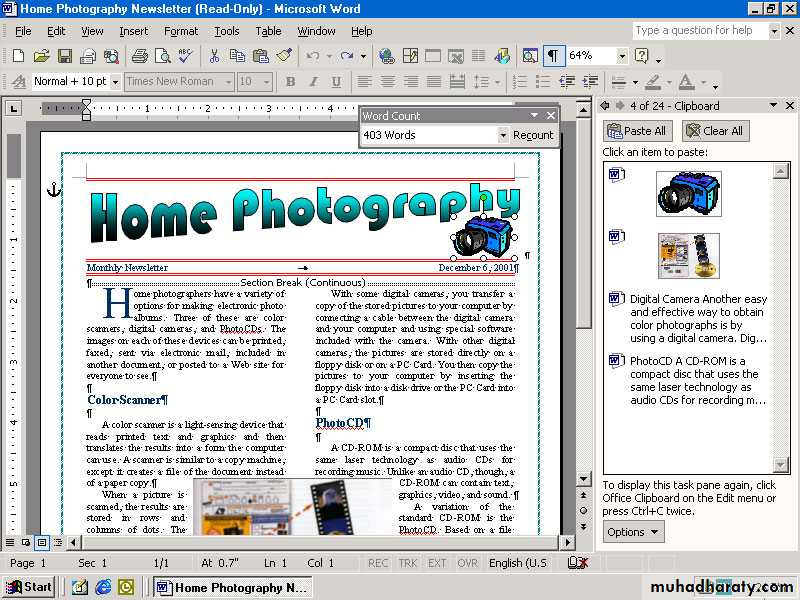This screenshot has height=600, width=800.
Task: Click the Format Painter brush icon
Action: (284, 56)
